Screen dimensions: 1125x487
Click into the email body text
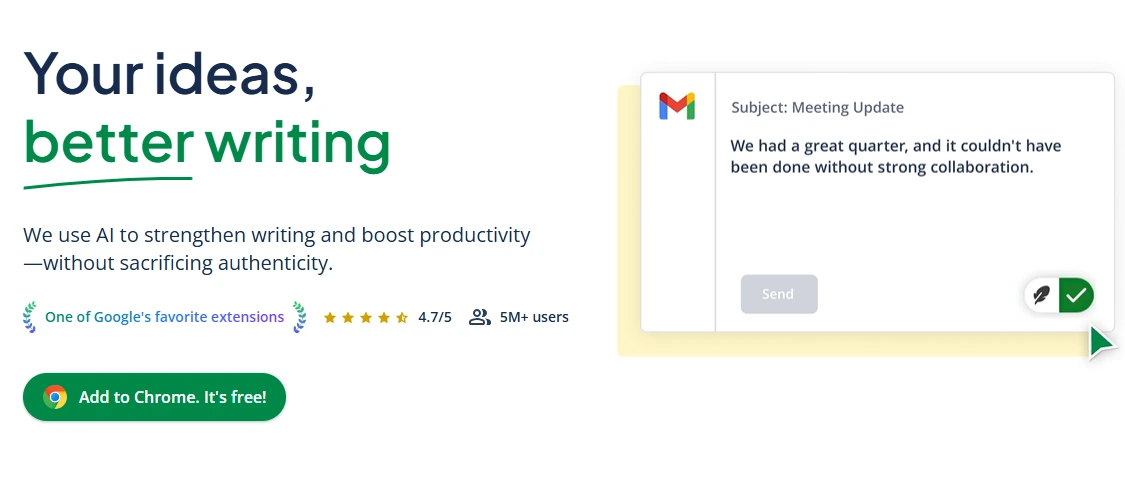pyautogui.click(x=895, y=157)
